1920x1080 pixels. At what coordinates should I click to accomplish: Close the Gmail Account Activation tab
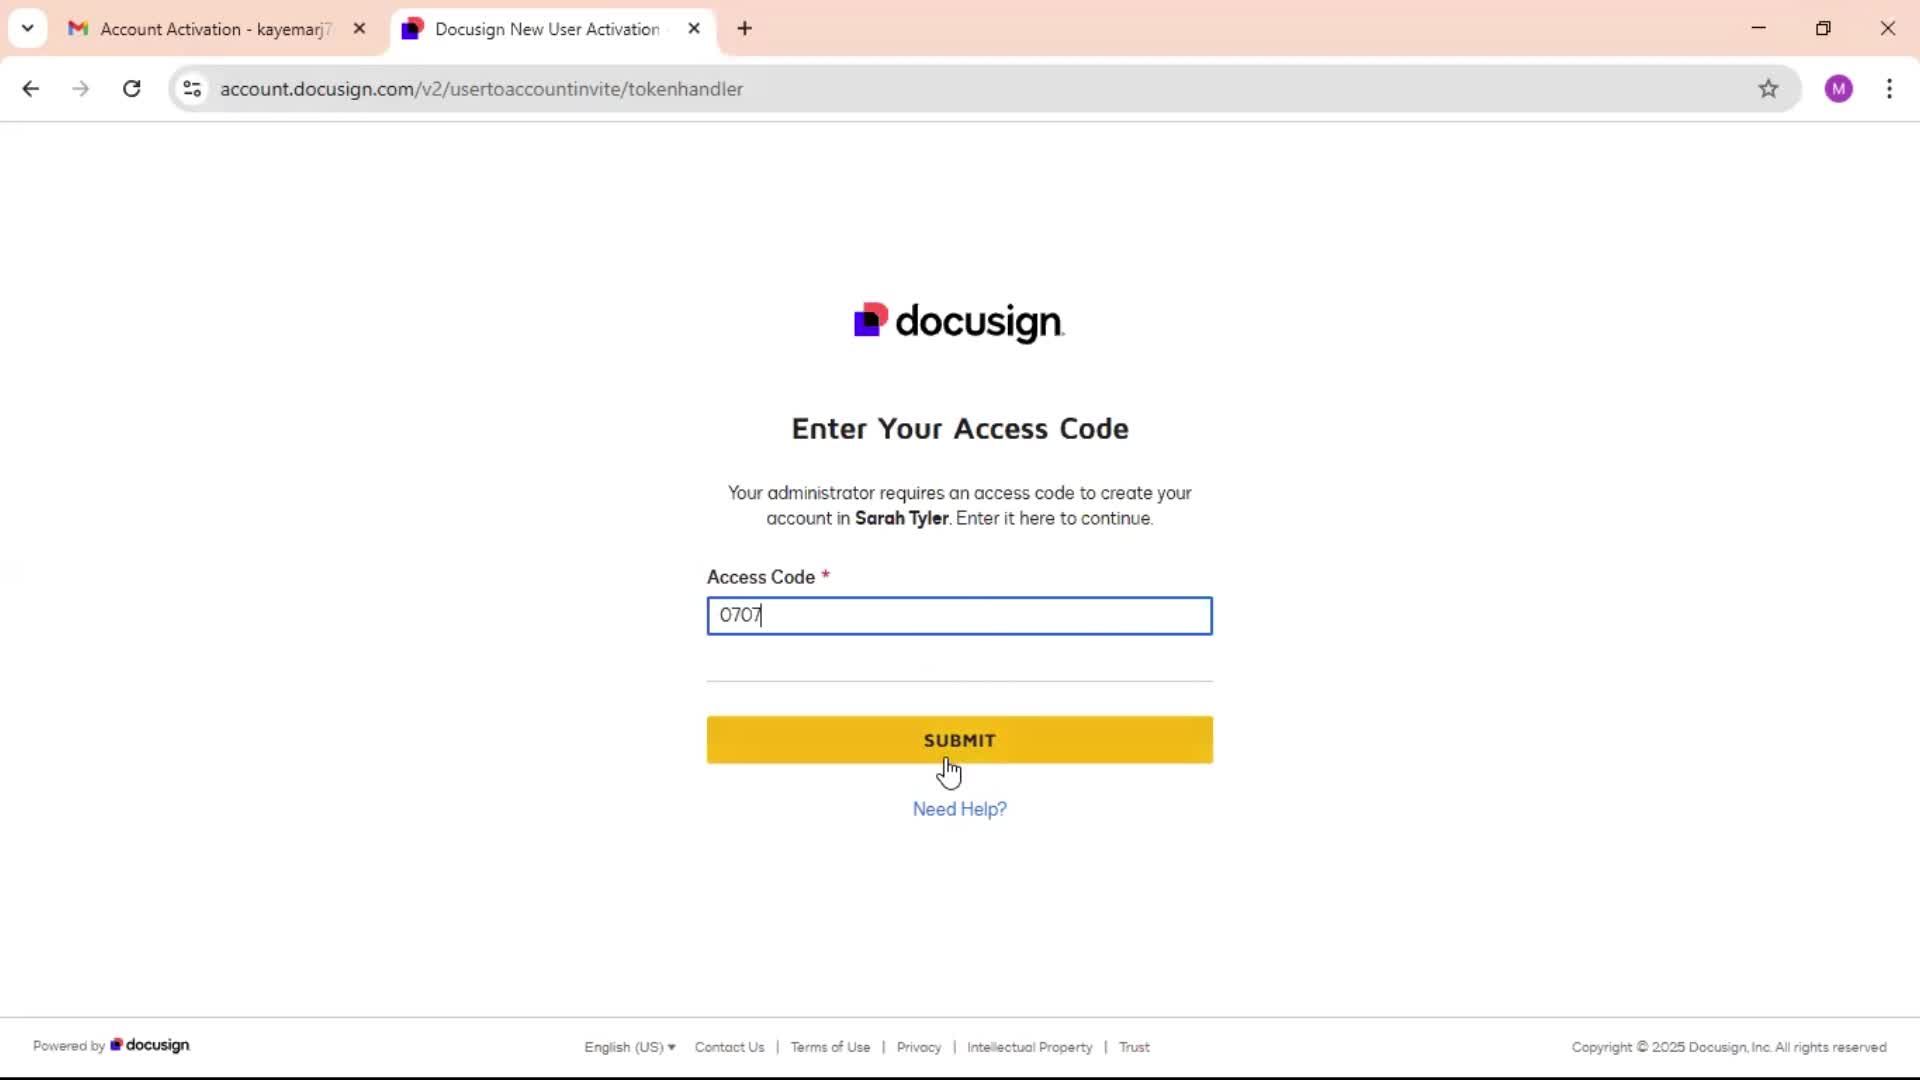359,29
